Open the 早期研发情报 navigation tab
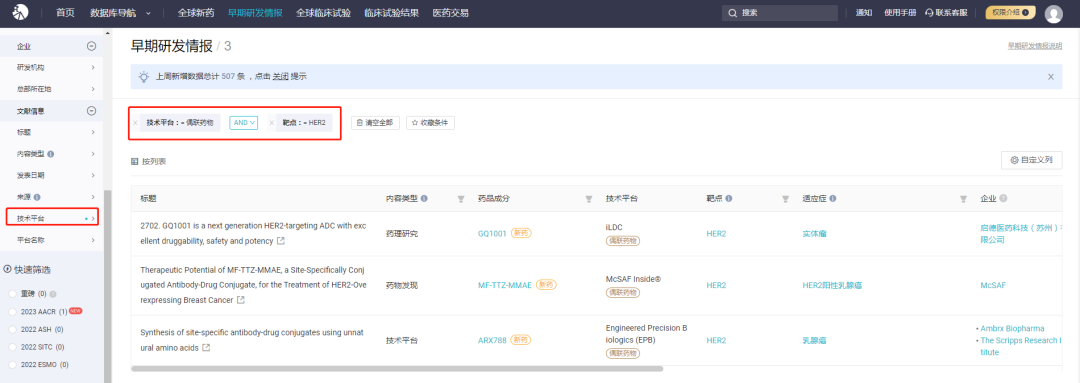The width and height of the screenshot is (1080, 383). pos(255,13)
